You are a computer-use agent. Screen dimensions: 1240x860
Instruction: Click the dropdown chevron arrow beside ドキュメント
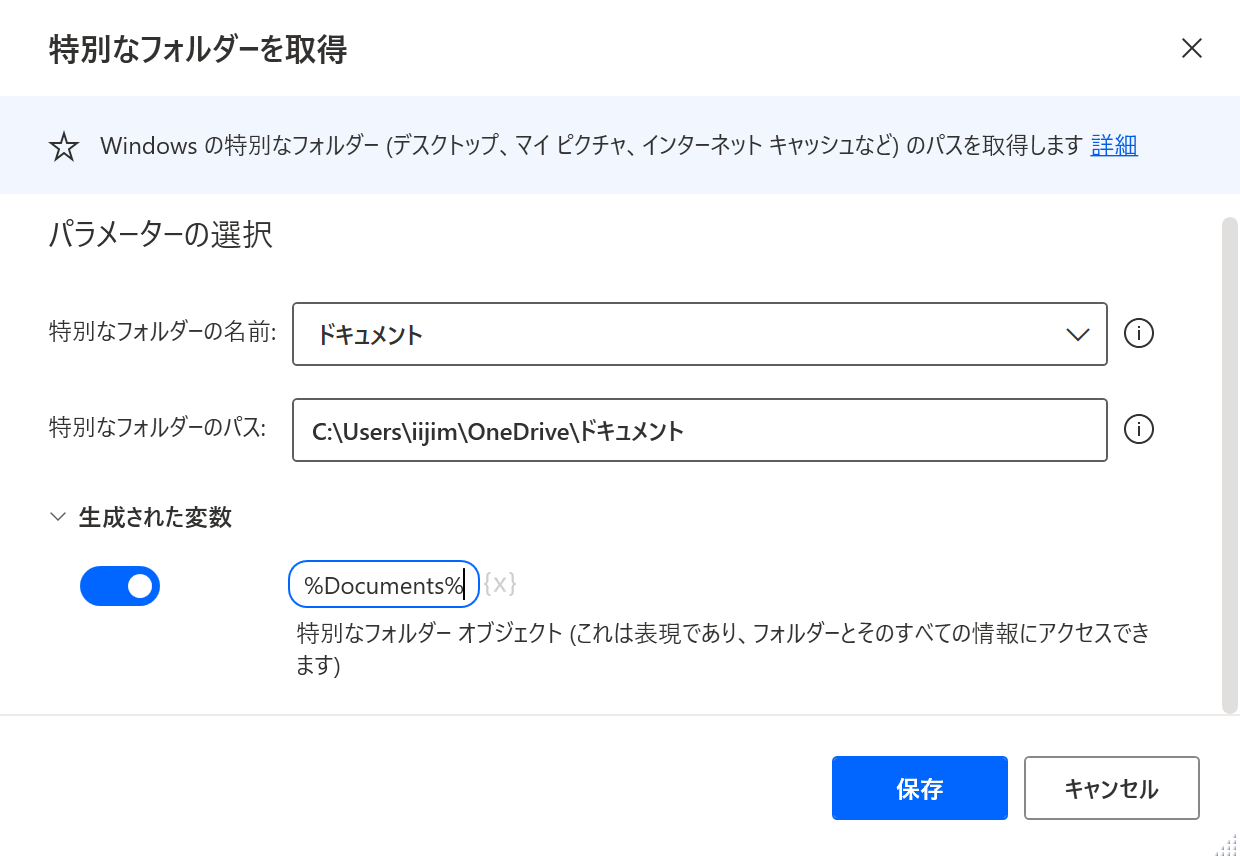[x=1077, y=335]
